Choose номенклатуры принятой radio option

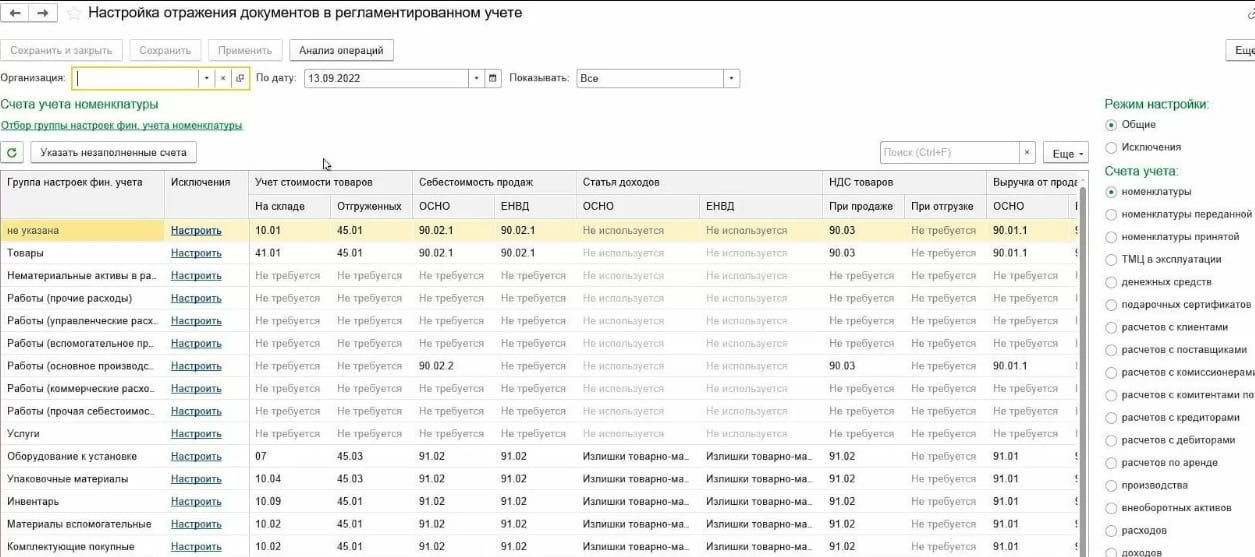(x=1111, y=237)
